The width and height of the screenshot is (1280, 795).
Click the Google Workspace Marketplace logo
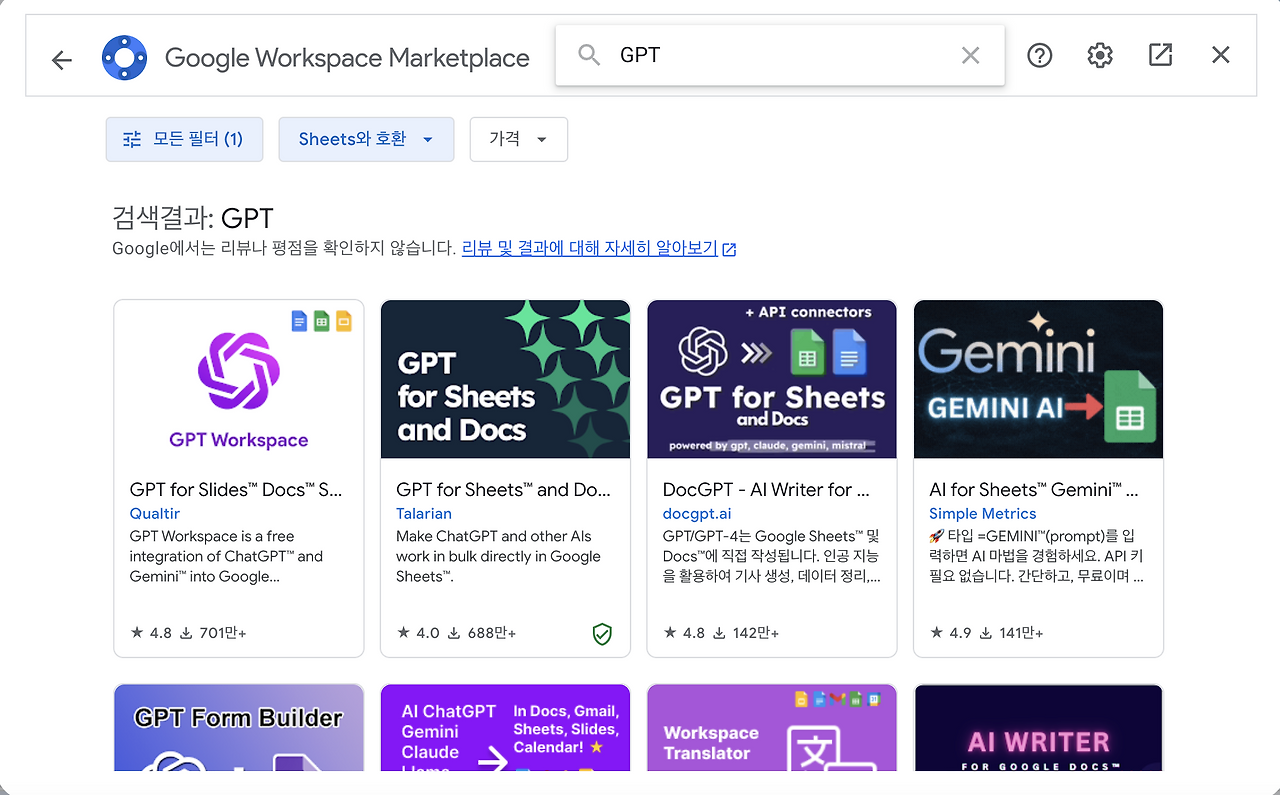(124, 58)
